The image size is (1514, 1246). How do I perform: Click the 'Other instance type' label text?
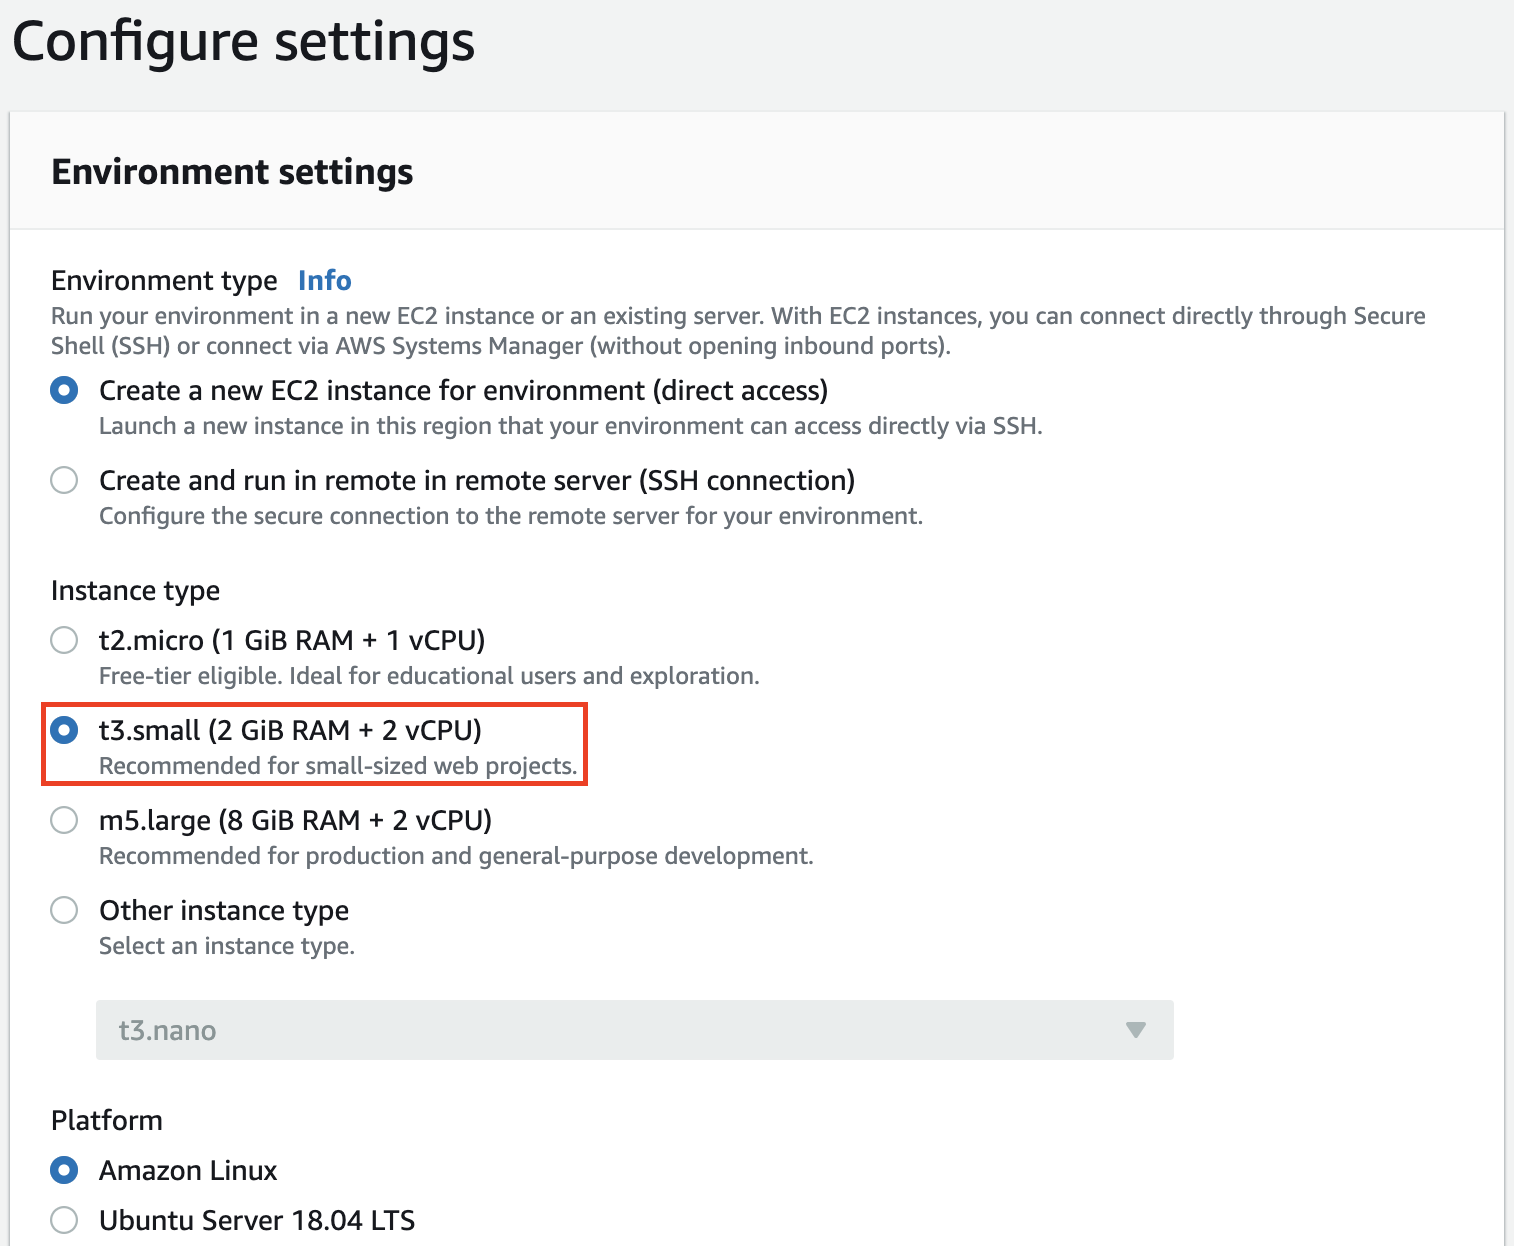pyautogui.click(x=224, y=910)
